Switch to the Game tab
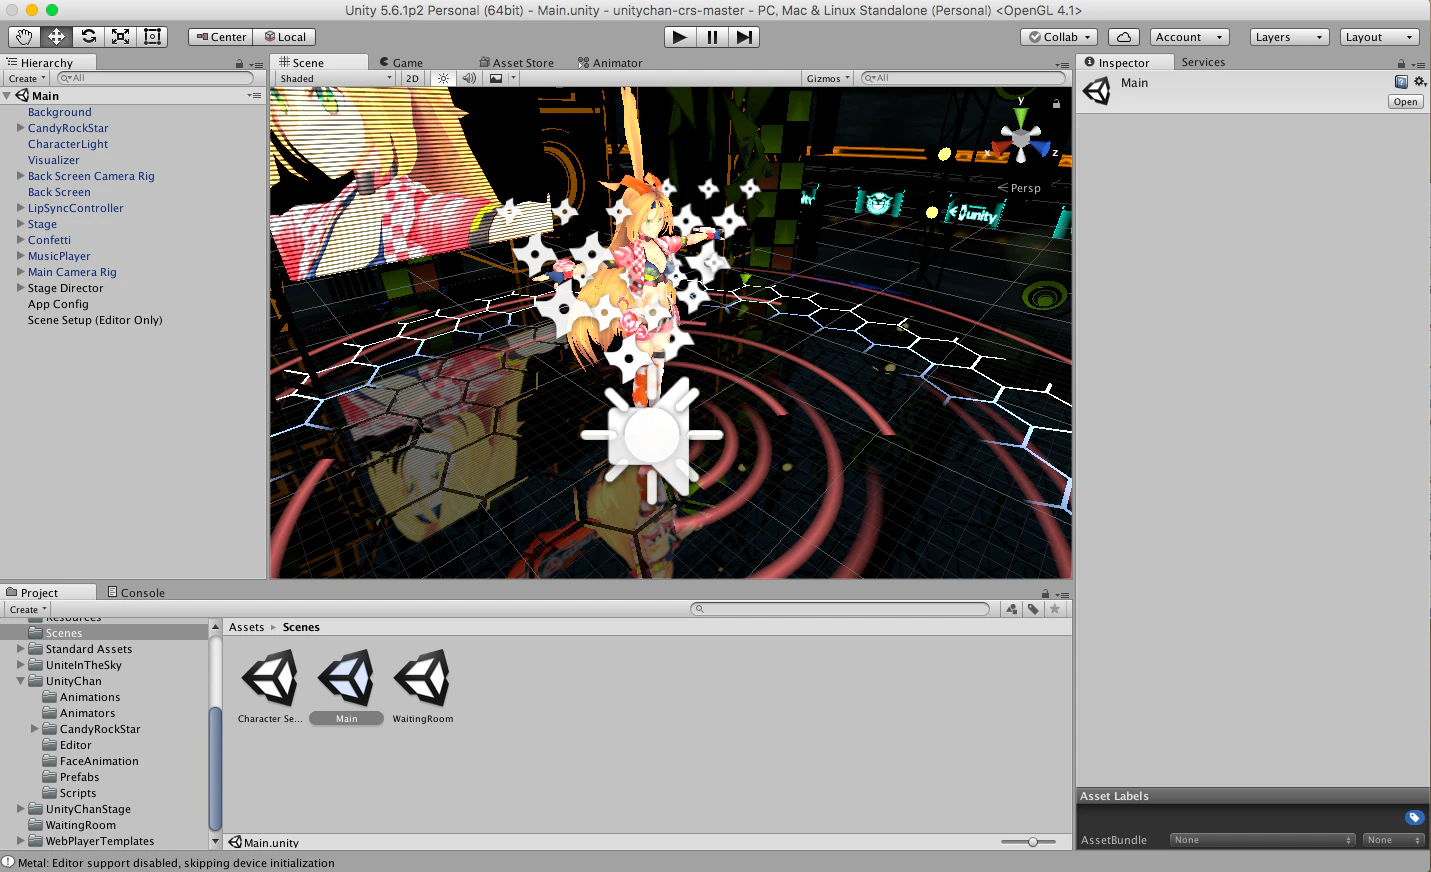This screenshot has height=872, width=1431. (x=401, y=62)
